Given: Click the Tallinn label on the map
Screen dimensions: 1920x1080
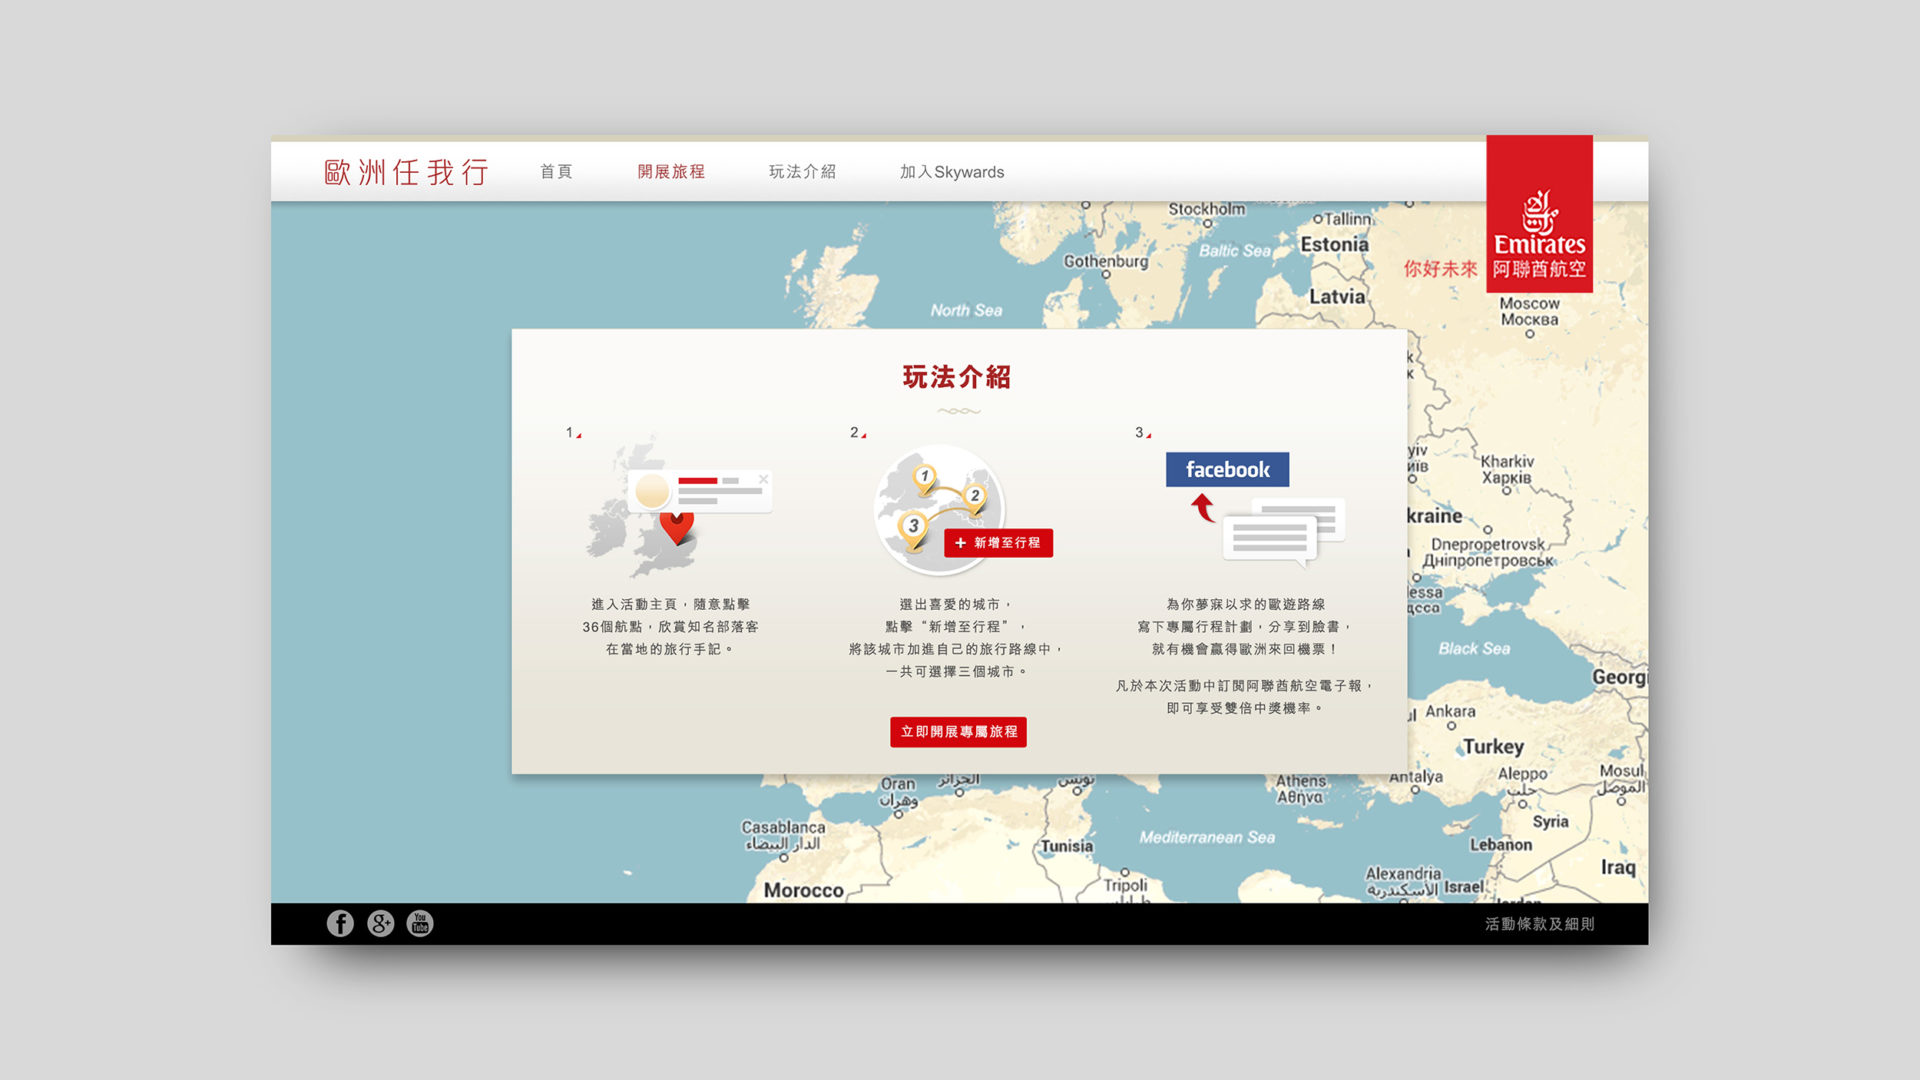Looking at the screenshot, I should click(x=1348, y=219).
